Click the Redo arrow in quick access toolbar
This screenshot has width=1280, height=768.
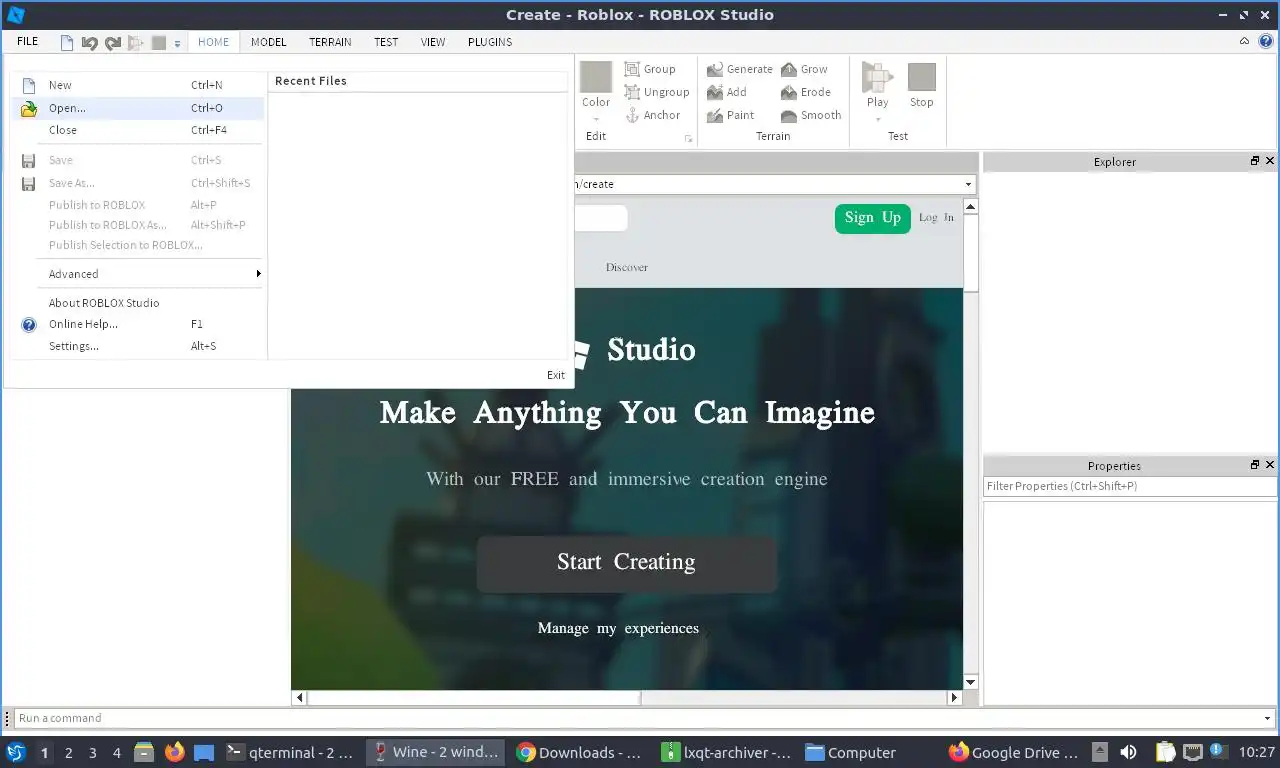coord(112,42)
